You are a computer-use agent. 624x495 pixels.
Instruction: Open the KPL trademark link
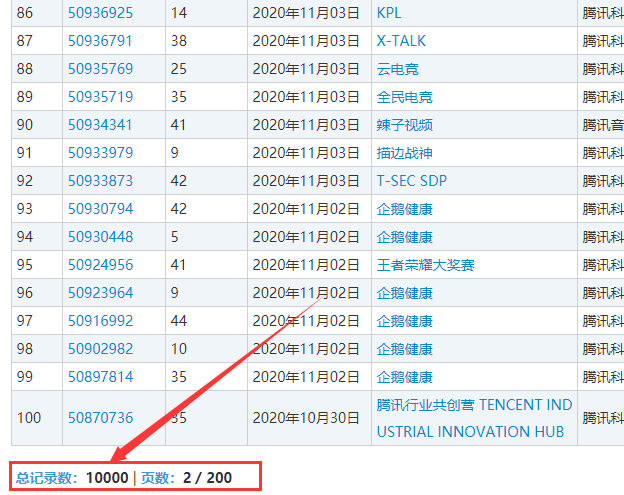coord(389,13)
